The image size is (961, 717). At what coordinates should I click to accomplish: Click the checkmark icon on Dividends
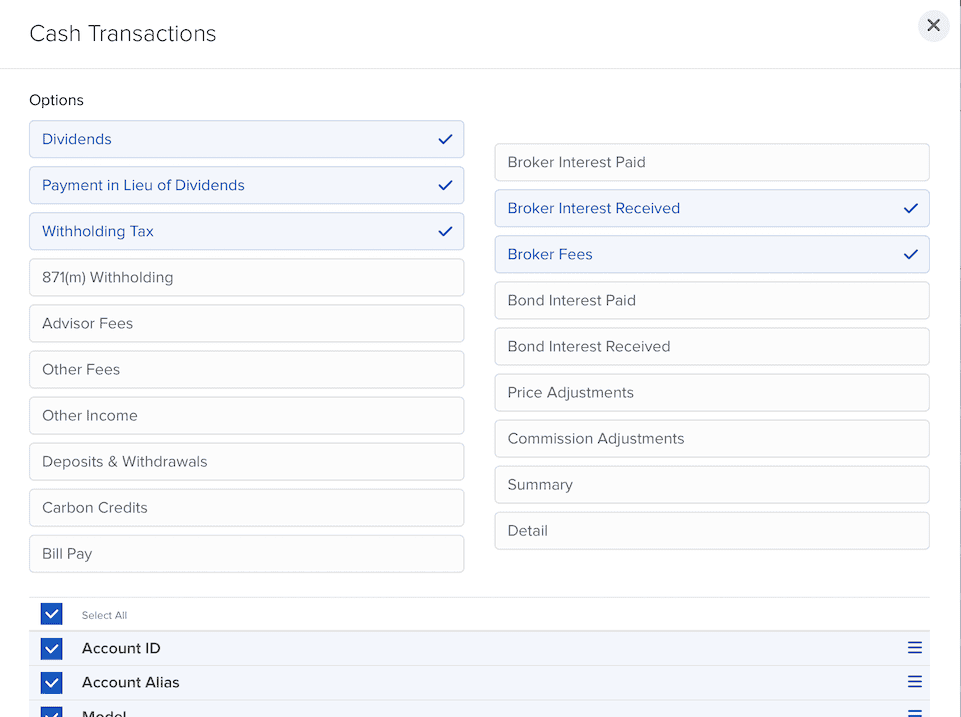click(x=445, y=139)
